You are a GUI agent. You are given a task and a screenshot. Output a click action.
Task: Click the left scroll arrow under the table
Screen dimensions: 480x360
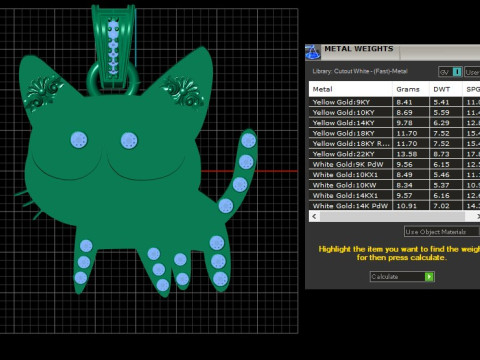(314, 216)
